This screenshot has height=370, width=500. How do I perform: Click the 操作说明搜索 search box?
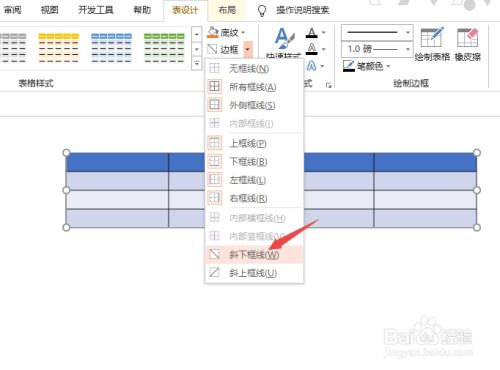coord(303,10)
